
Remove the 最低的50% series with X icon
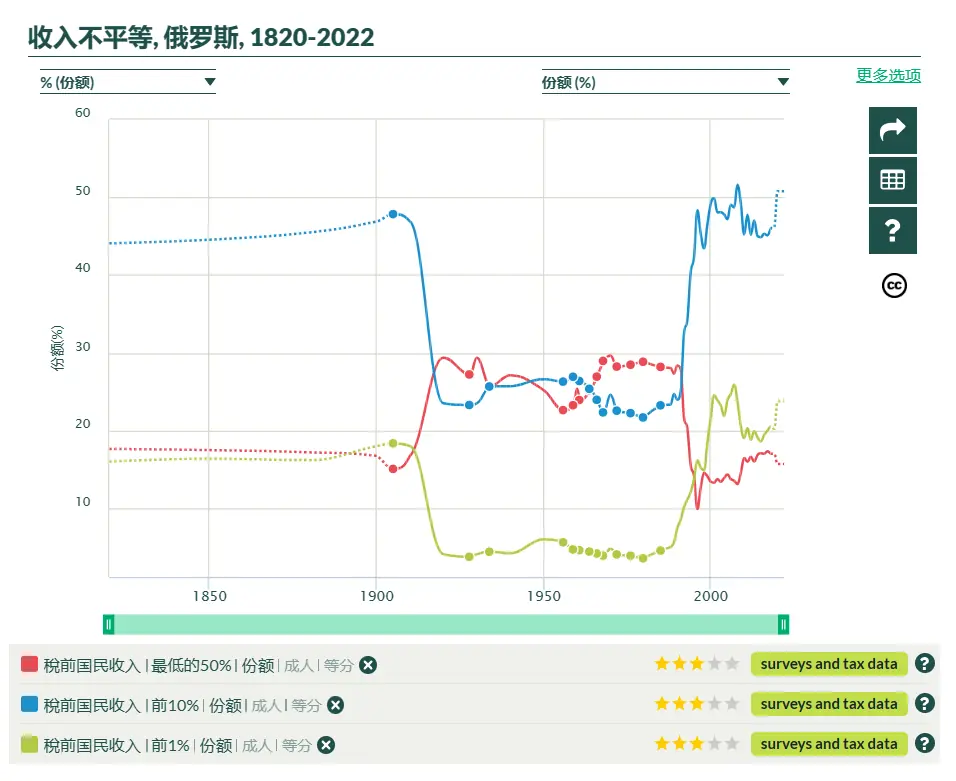click(x=368, y=665)
